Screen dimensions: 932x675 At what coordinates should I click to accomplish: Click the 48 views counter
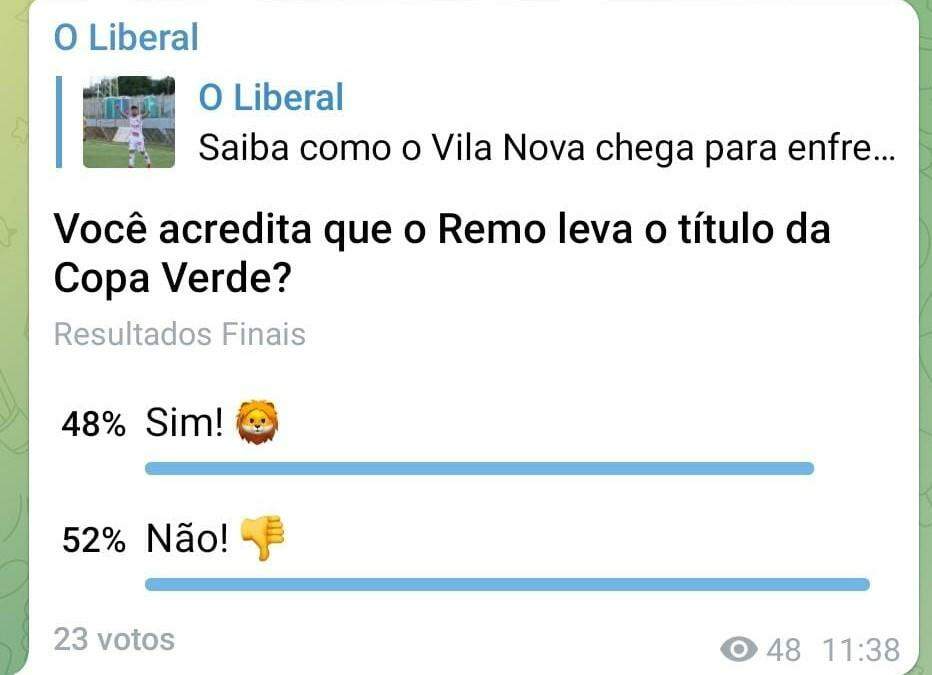pyautogui.click(x=784, y=650)
